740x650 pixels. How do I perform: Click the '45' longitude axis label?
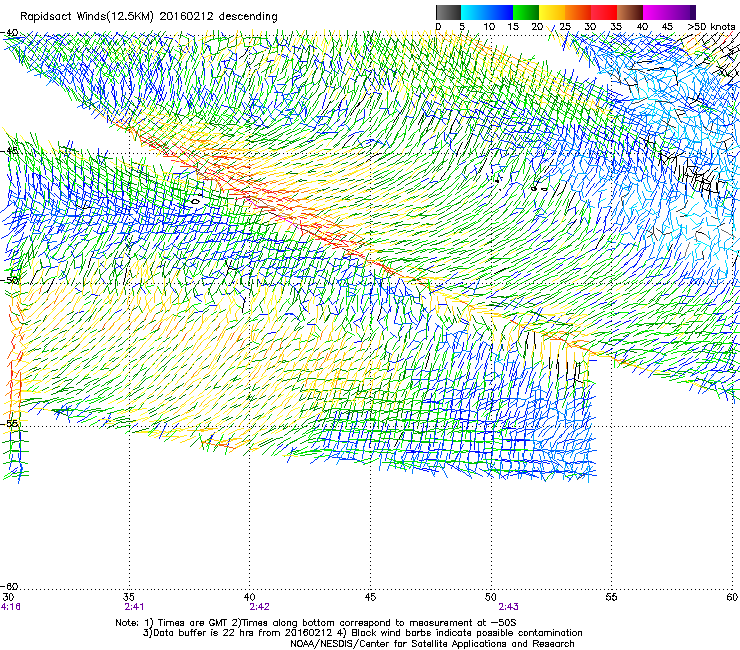click(x=370, y=597)
